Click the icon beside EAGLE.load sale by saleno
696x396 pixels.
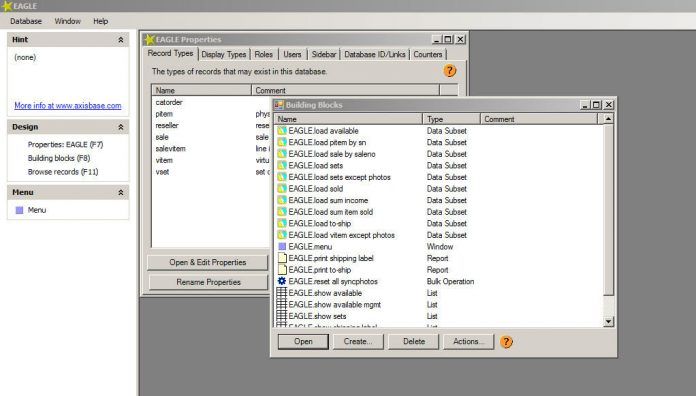point(281,154)
